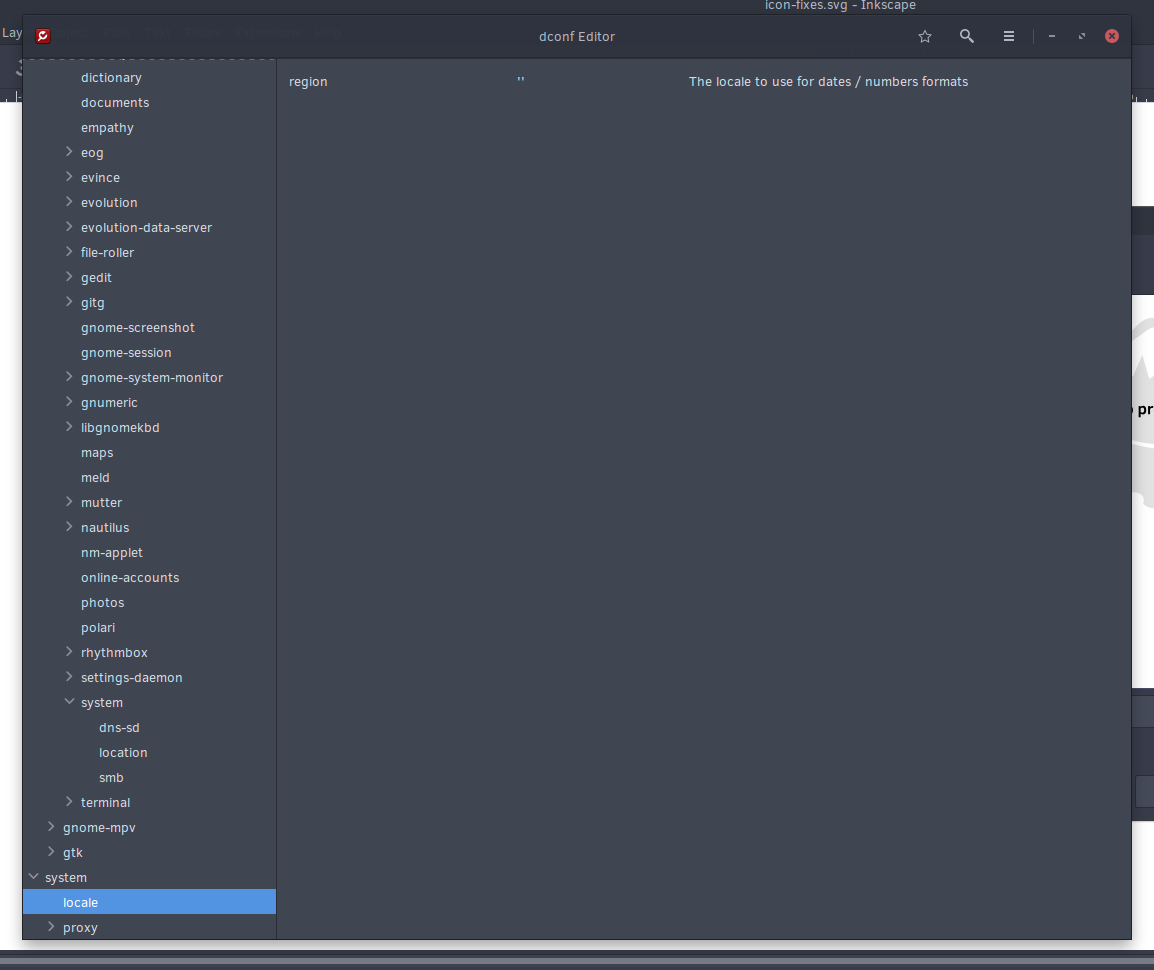Expand the settings-daemon folder
The image size is (1154, 970).
pos(69,677)
